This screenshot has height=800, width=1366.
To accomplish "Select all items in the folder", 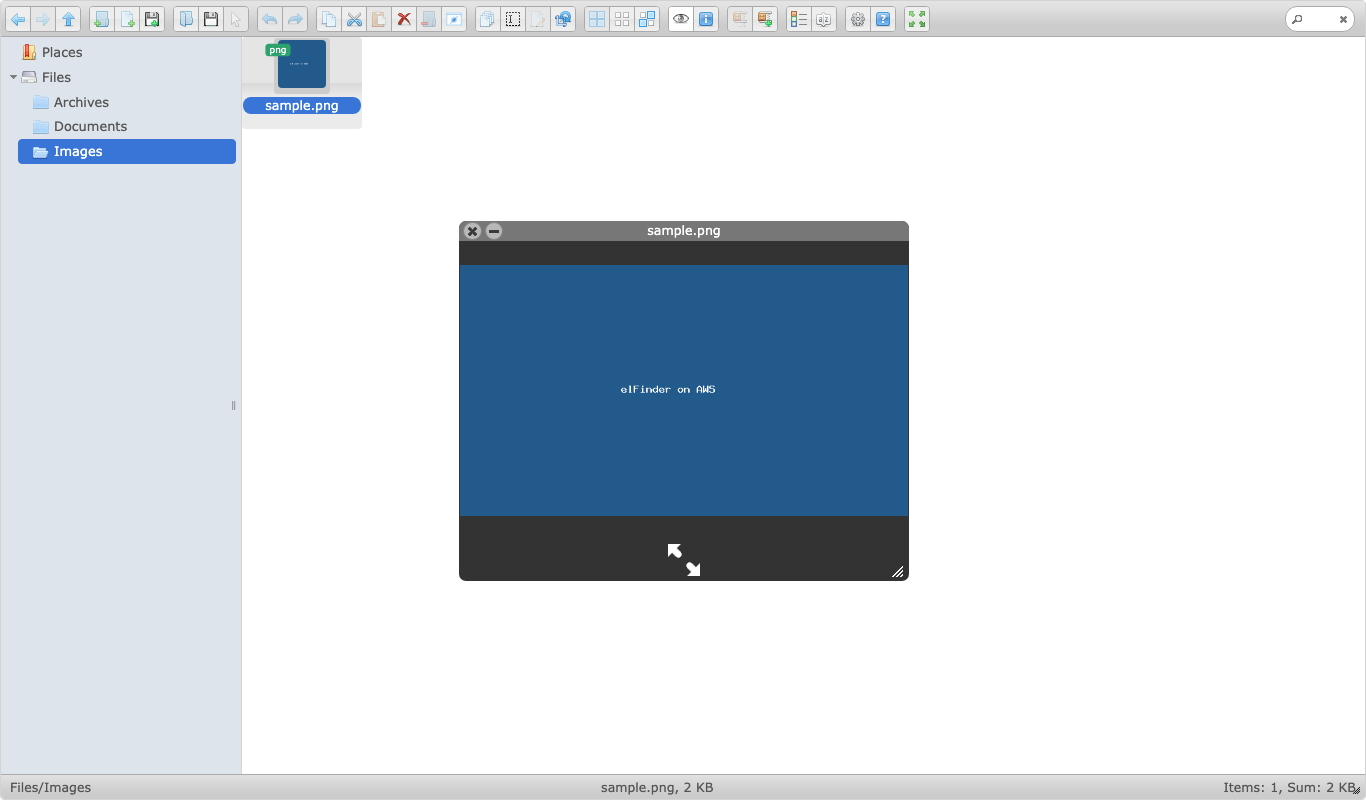I will tap(597, 19).
